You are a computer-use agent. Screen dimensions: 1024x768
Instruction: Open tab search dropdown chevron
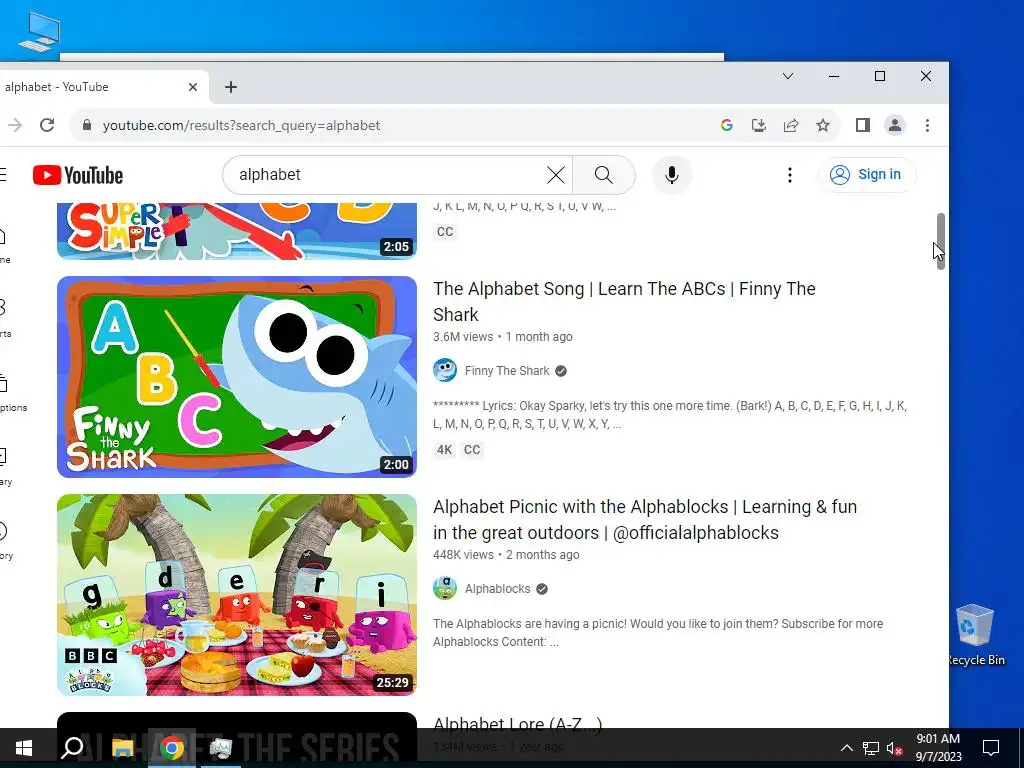[x=788, y=76]
